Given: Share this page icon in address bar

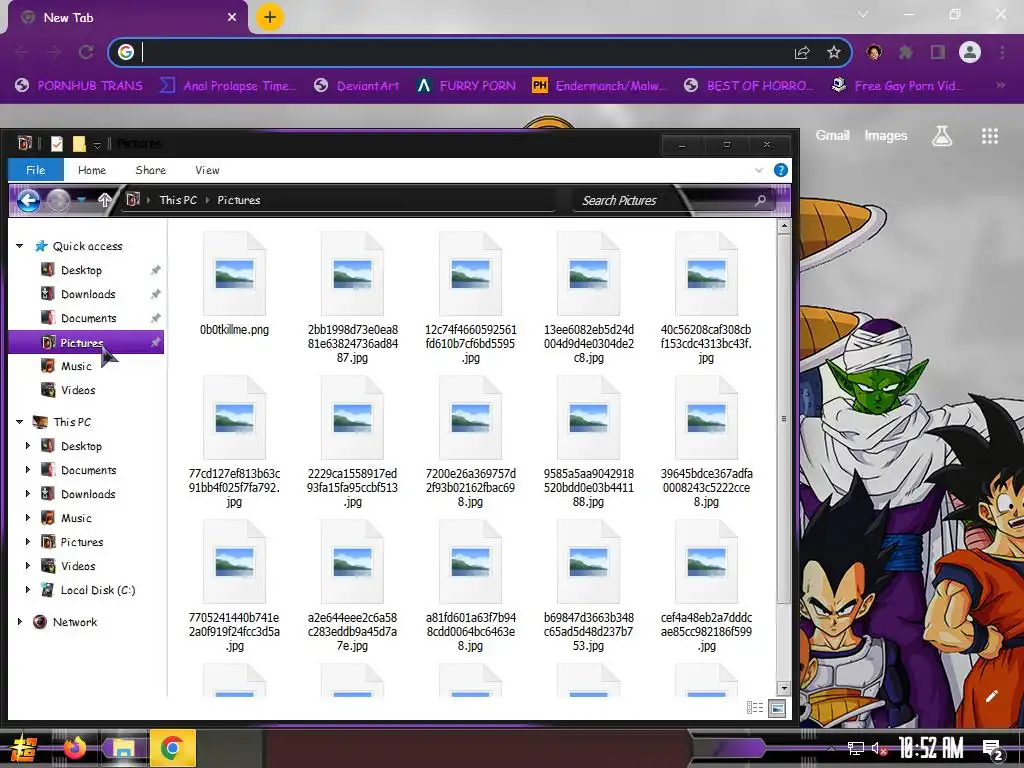Looking at the screenshot, I should pyautogui.click(x=802, y=52).
